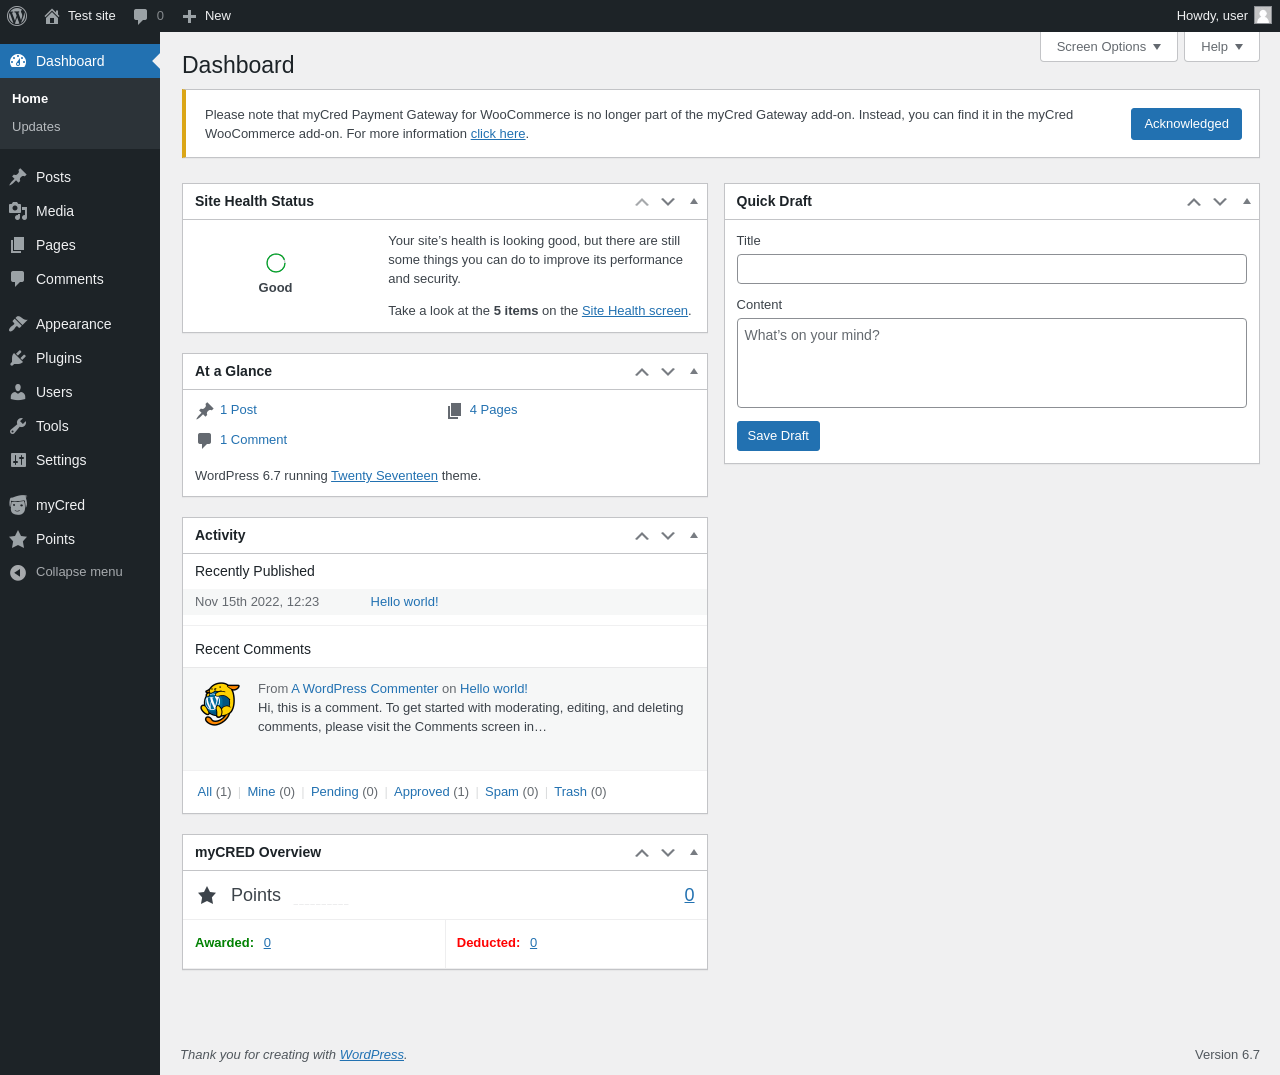Move At a Glance widget up
The image size is (1280, 1075).
point(642,372)
